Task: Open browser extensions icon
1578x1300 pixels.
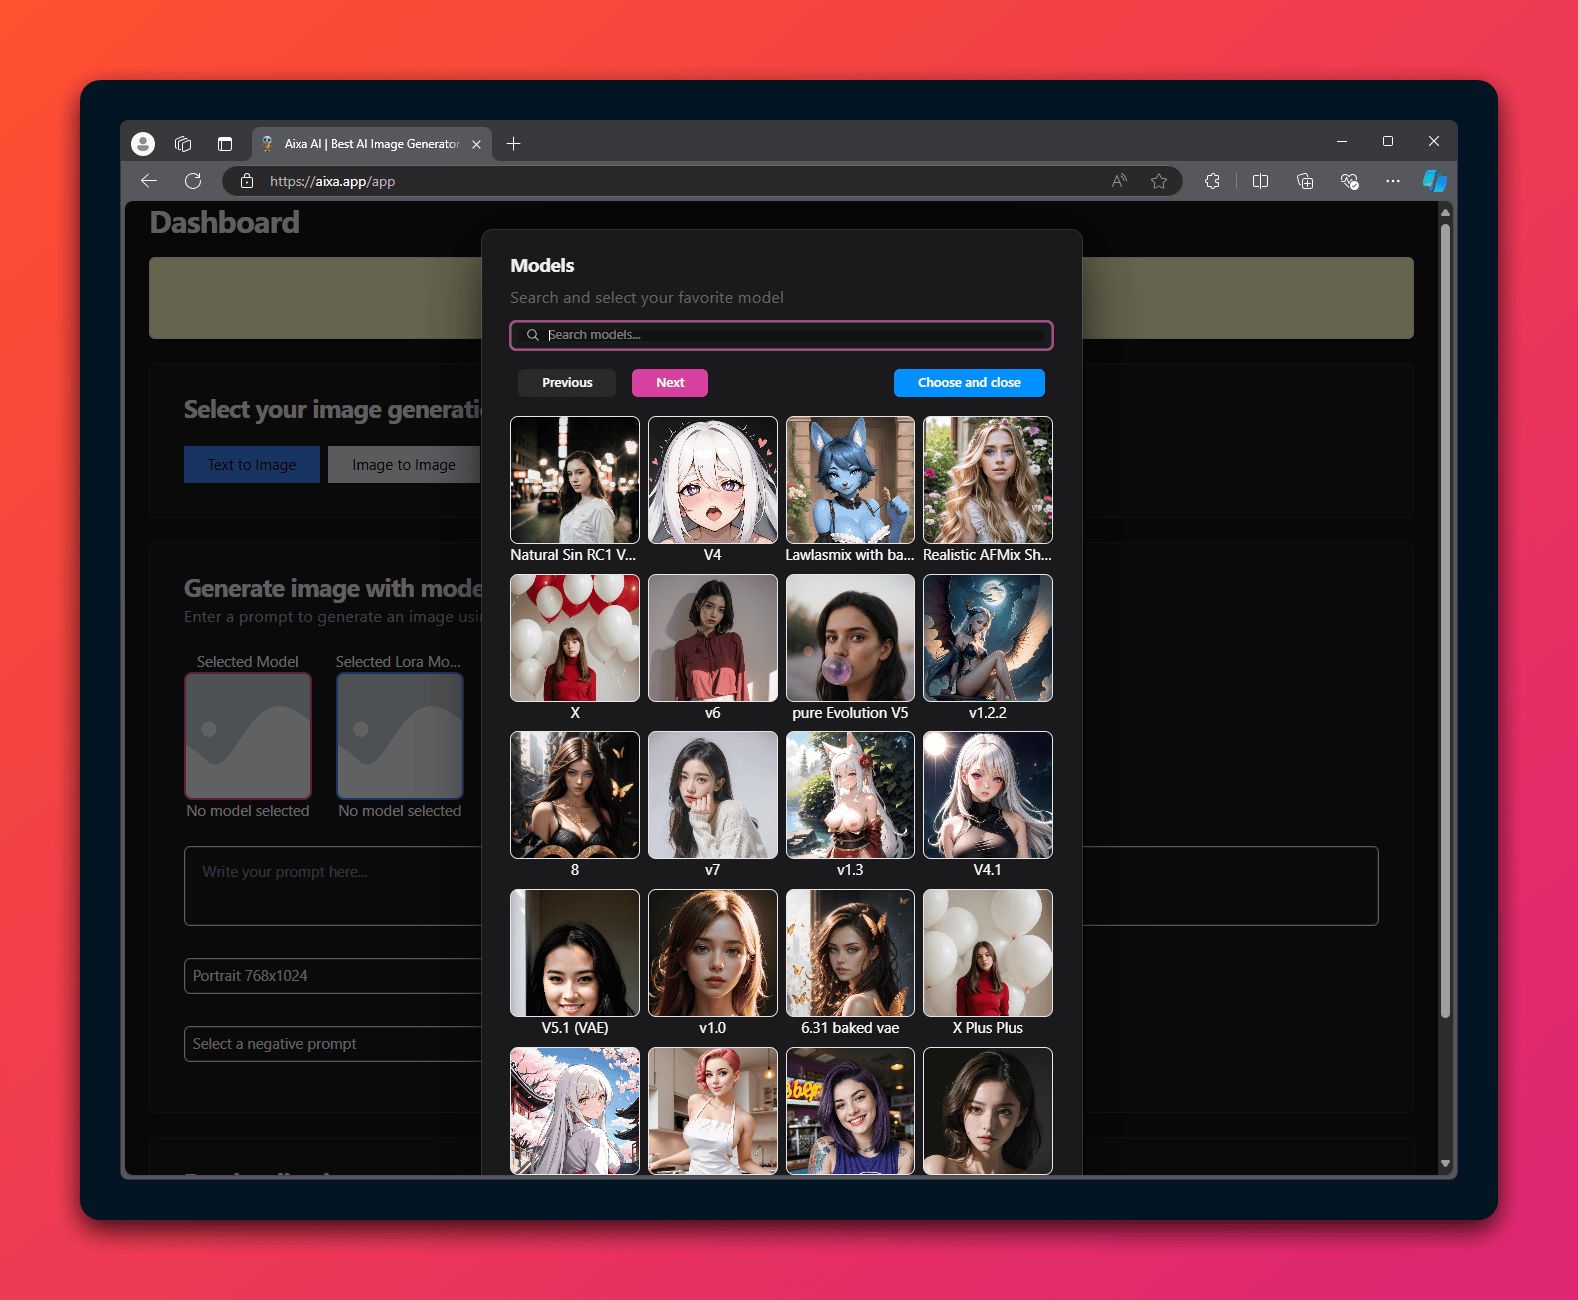Action: [x=1212, y=181]
